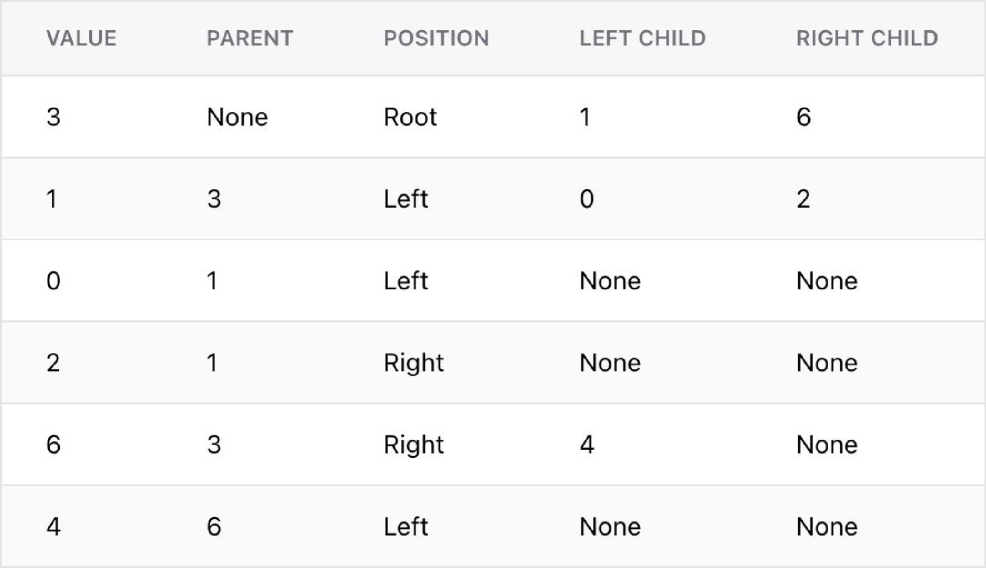Click the VALUE column header

point(81,39)
